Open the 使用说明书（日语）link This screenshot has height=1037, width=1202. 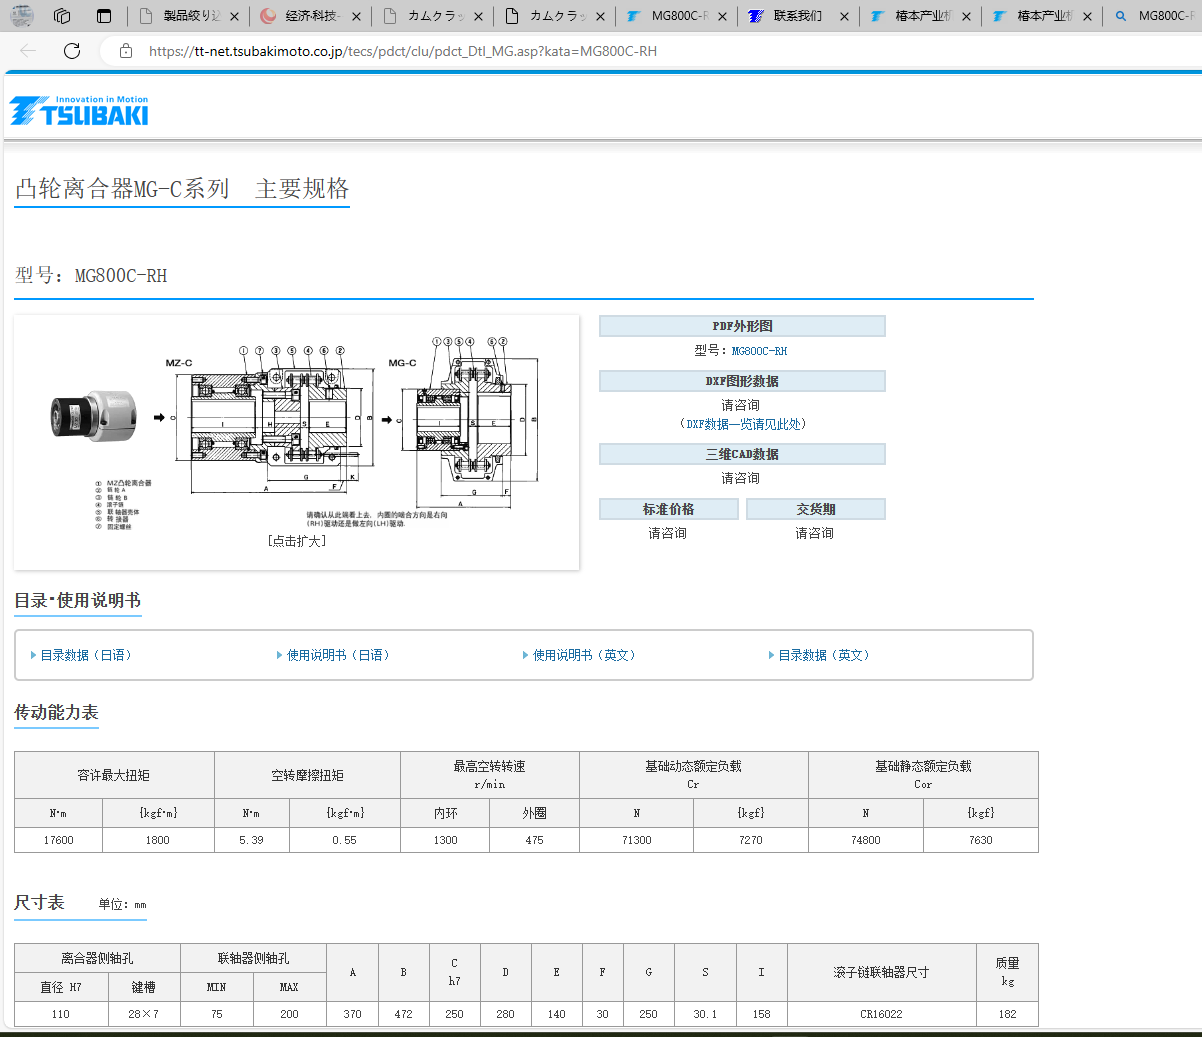pyautogui.click(x=336, y=655)
